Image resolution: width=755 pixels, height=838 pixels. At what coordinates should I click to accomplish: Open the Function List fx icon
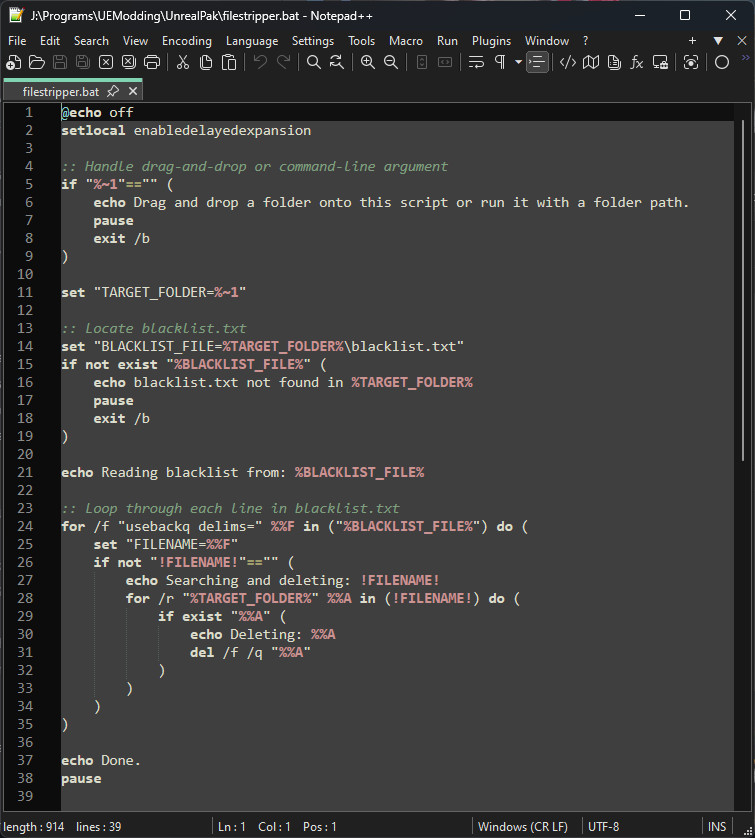click(x=637, y=62)
